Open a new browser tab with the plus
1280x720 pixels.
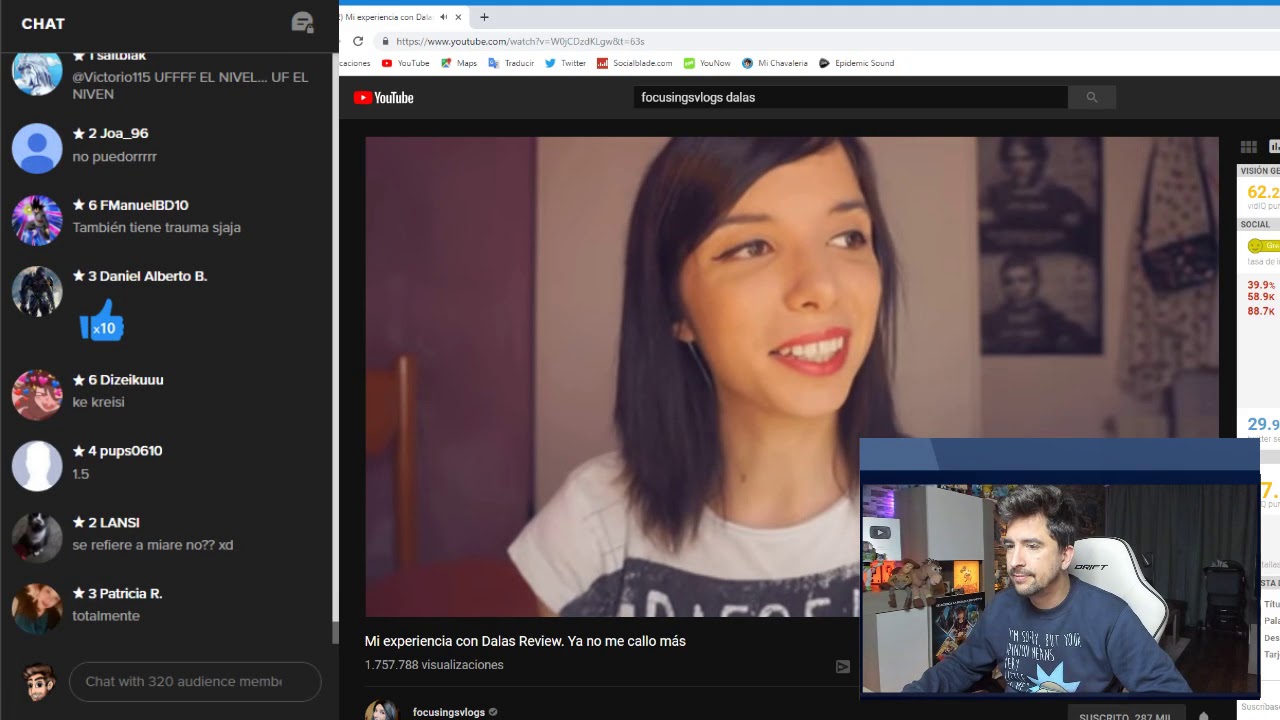point(484,17)
